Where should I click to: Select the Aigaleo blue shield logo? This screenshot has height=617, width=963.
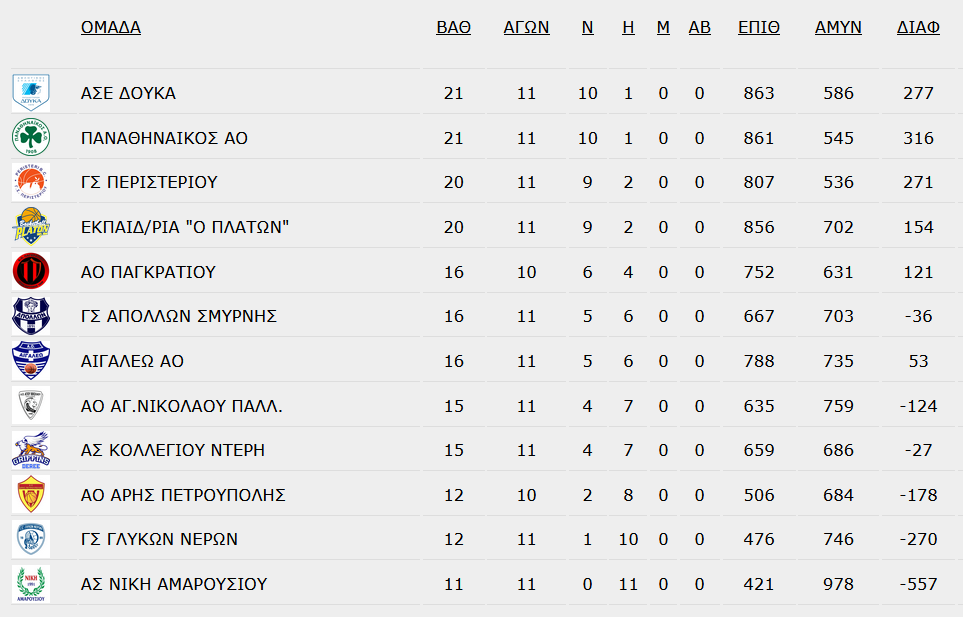pos(31,361)
